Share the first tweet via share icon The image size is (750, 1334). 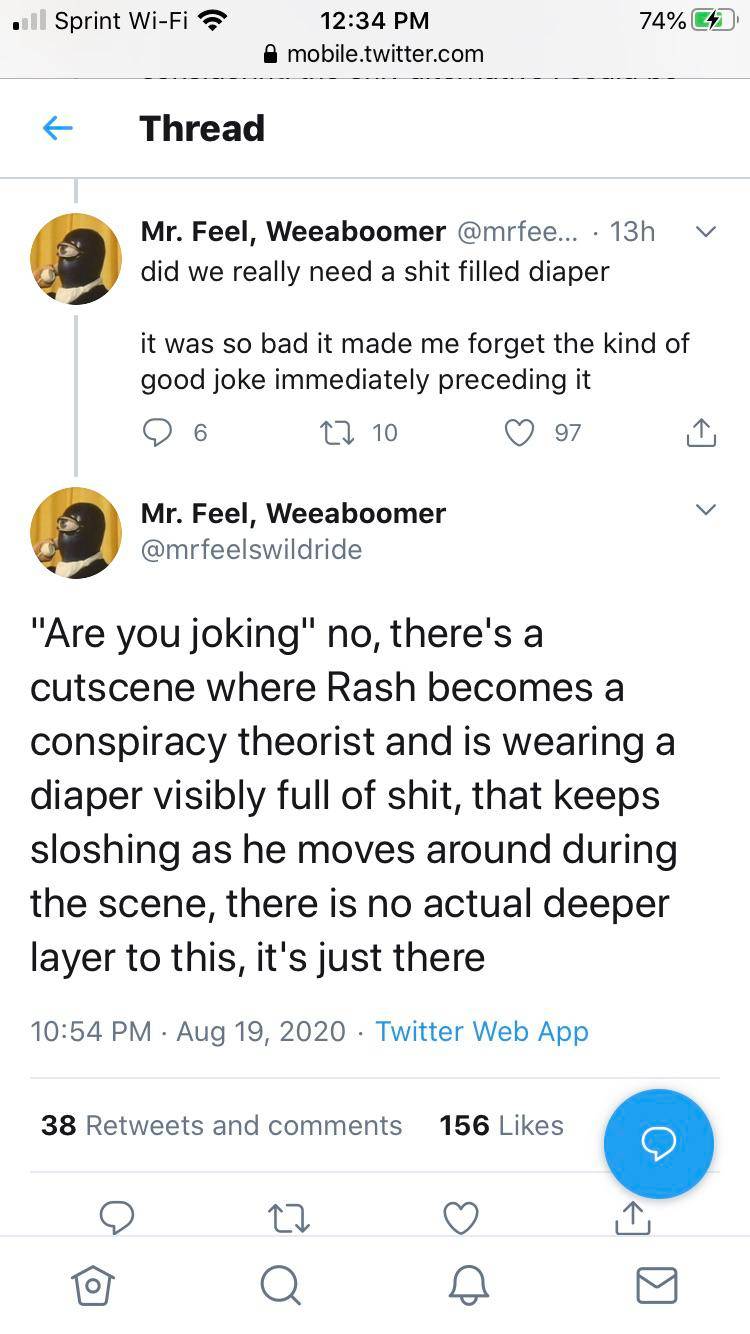[x=701, y=432]
